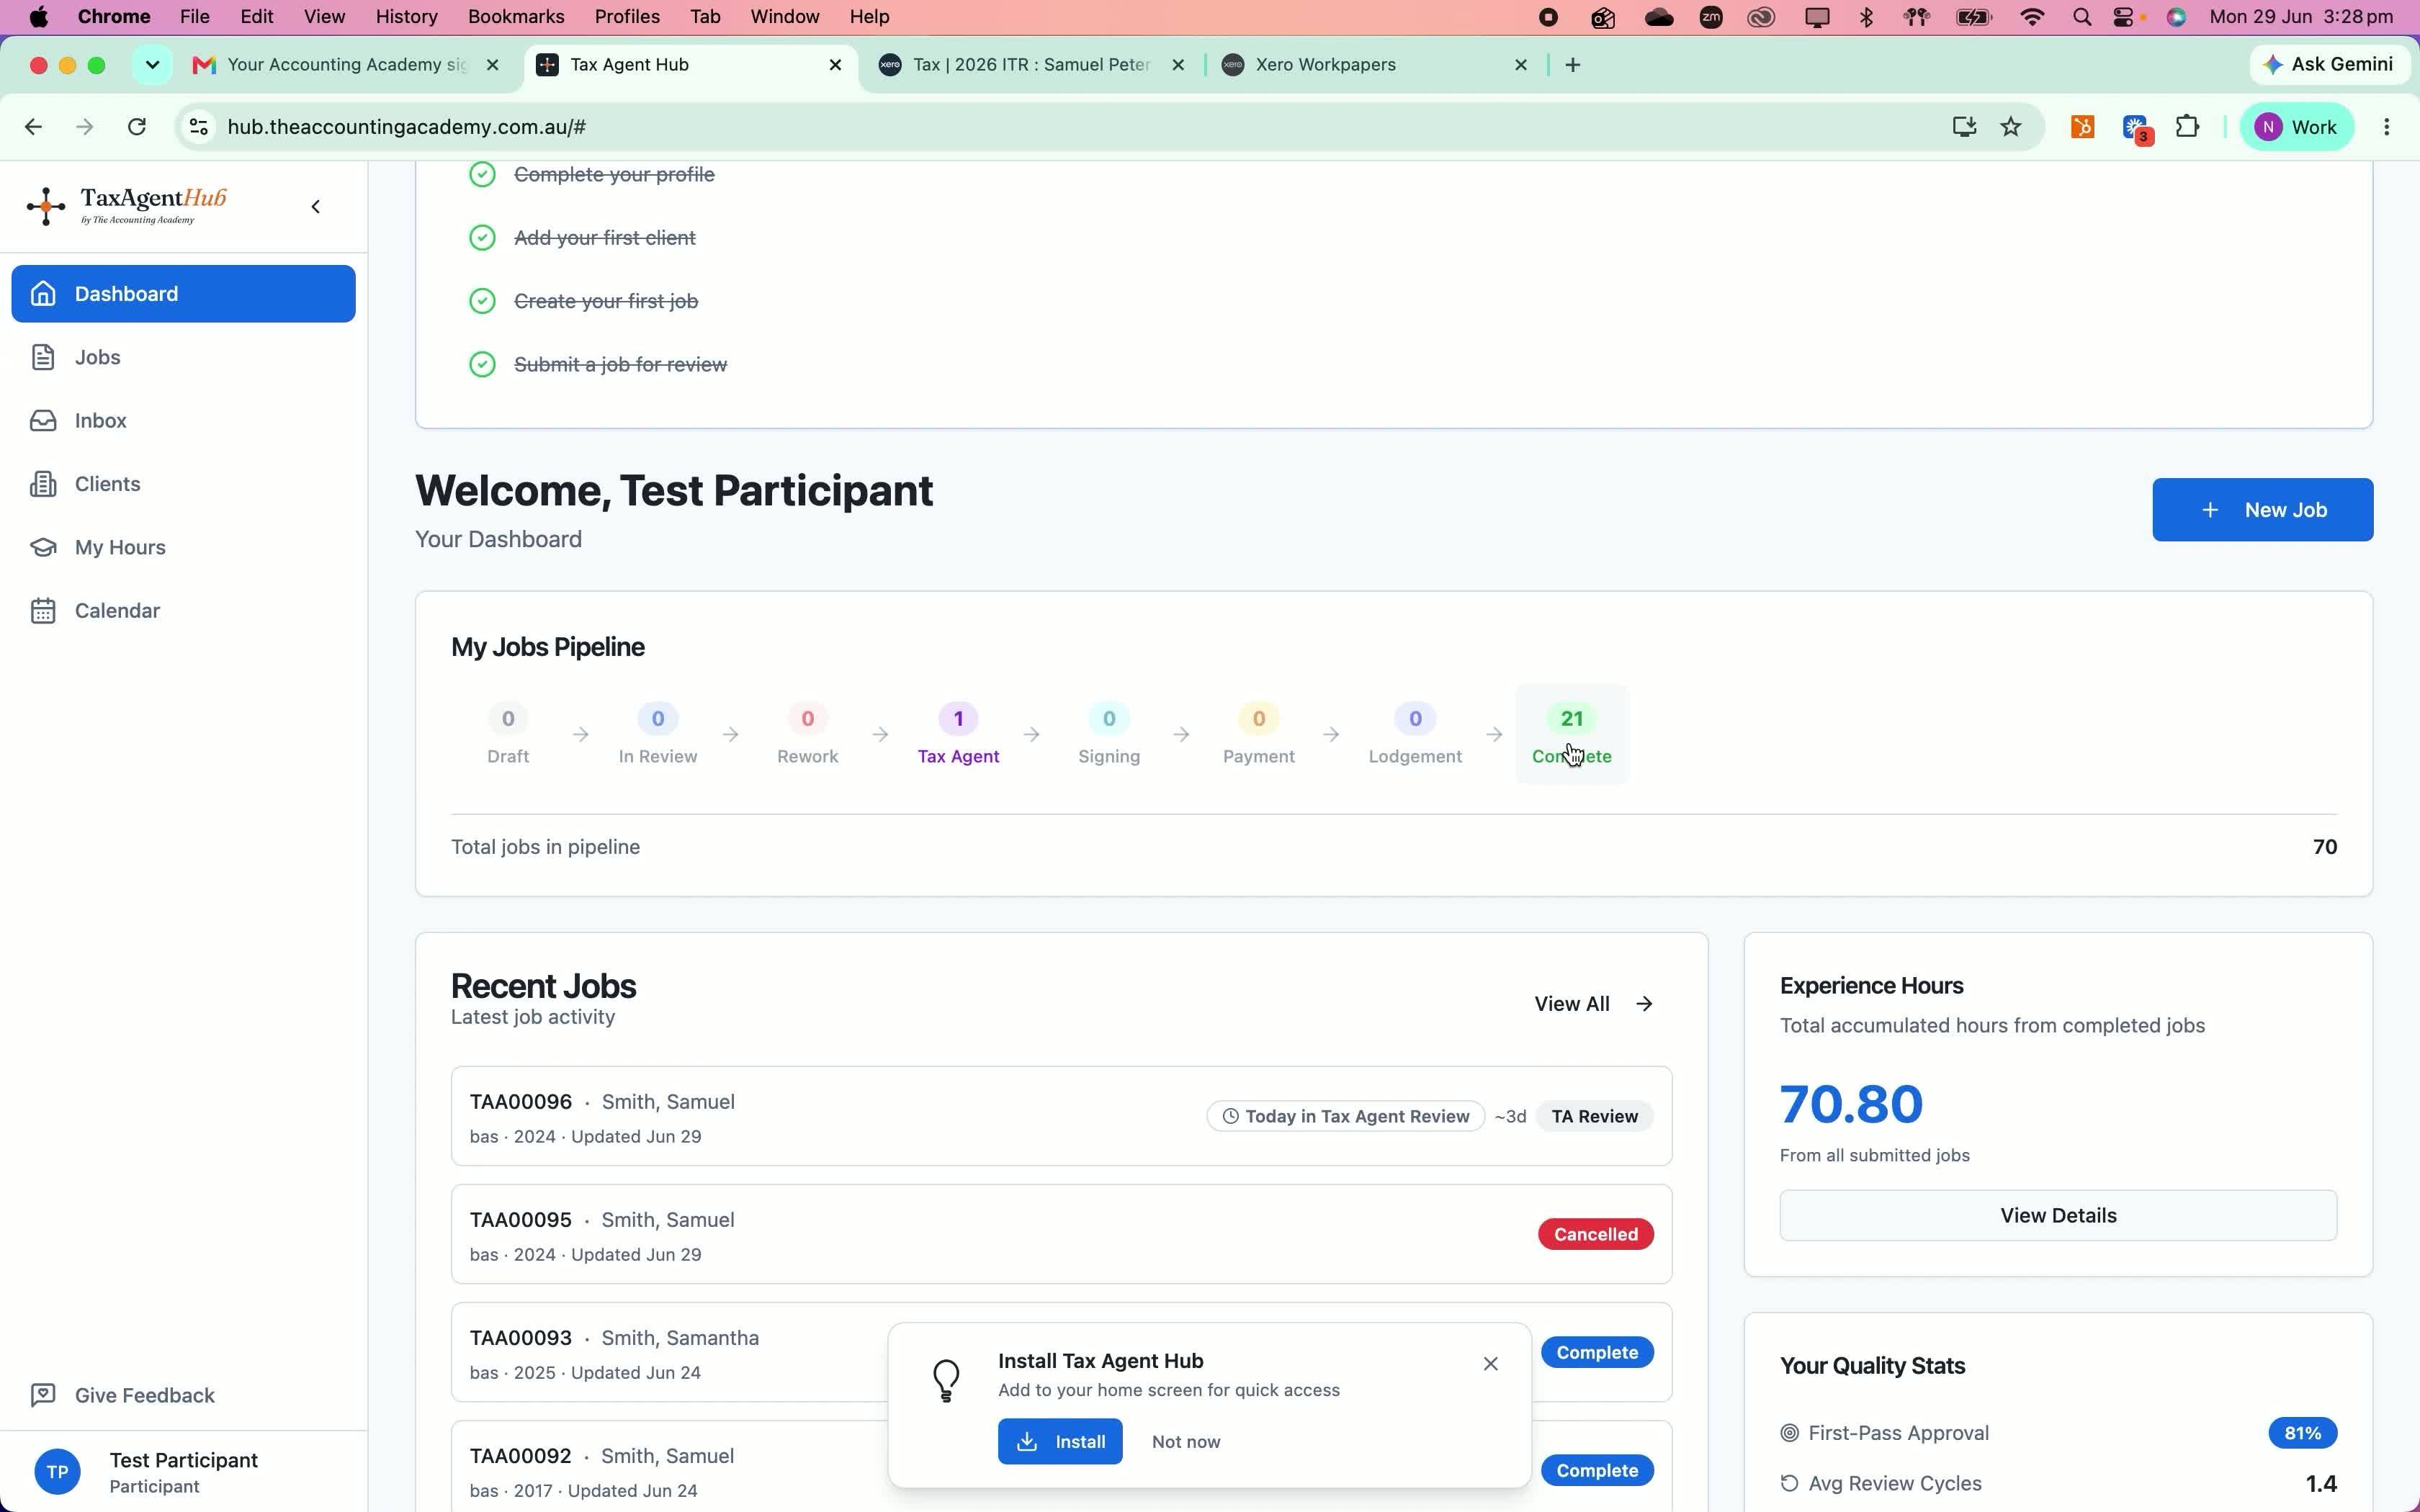Open Inbox from the sidebar
Image resolution: width=2420 pixels, height=1512 pixels.
pos(183,421)
